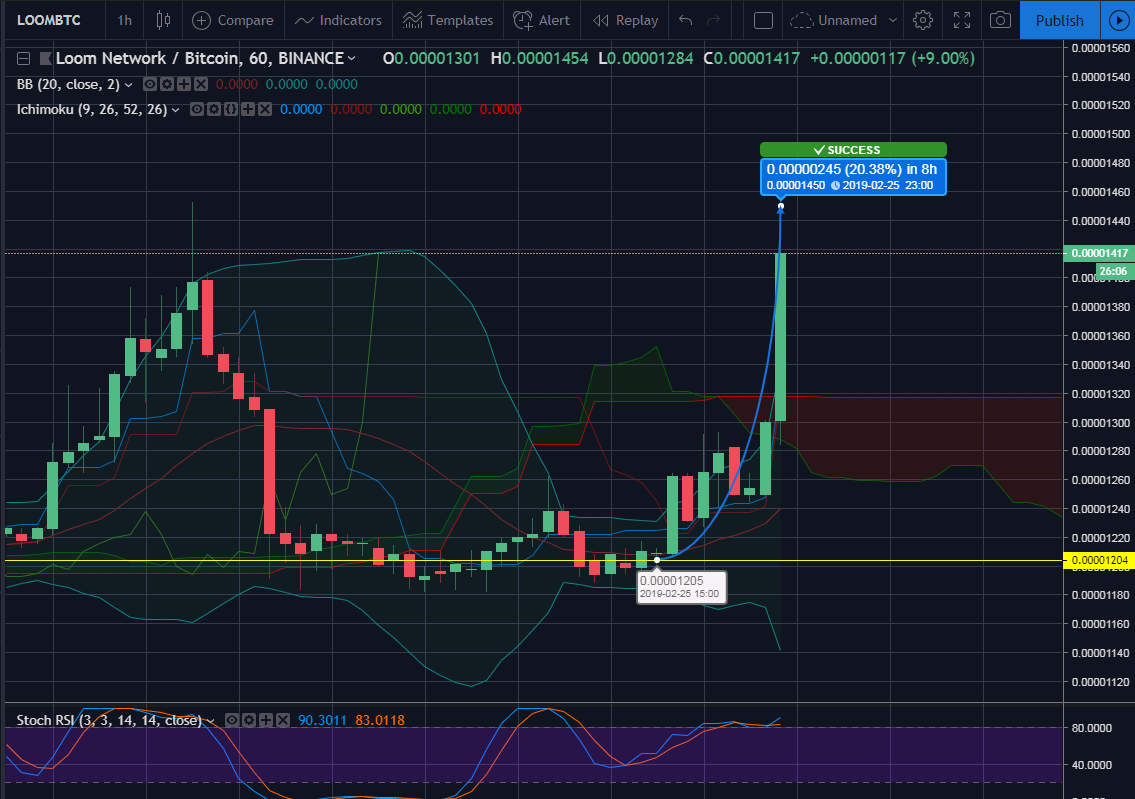1135x799 pixels.
Task: Click the Publish button
Action: click(1059, 20)
